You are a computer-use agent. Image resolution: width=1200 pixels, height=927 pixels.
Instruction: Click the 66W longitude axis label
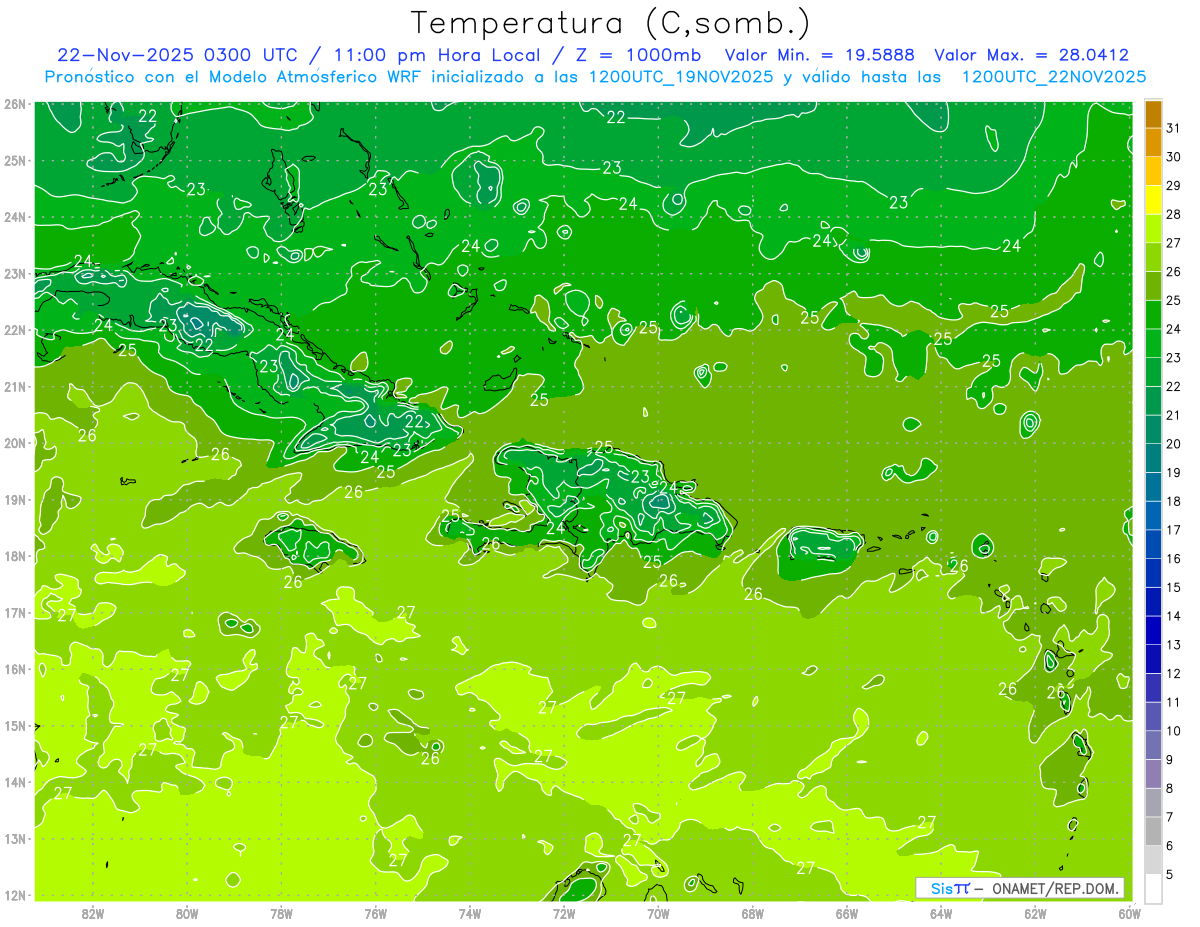(846, 913)
